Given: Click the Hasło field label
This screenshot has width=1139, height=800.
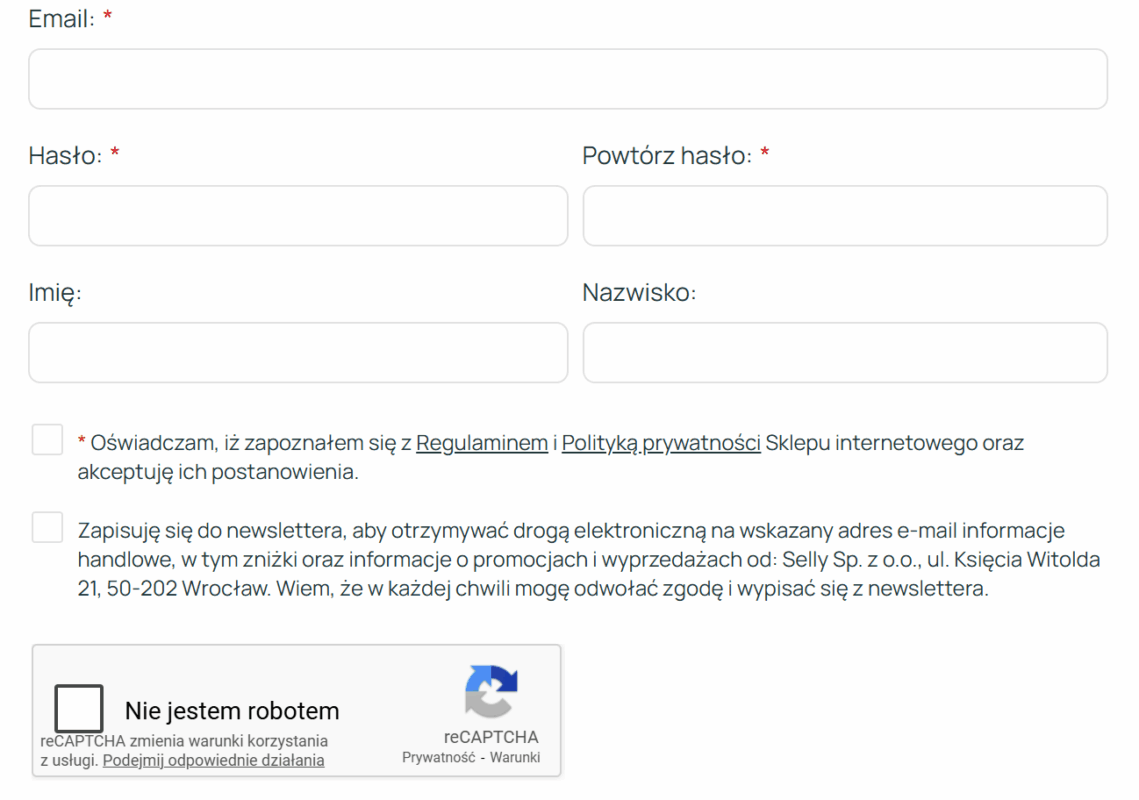Looking at the screenshot, I should [65, 156].
